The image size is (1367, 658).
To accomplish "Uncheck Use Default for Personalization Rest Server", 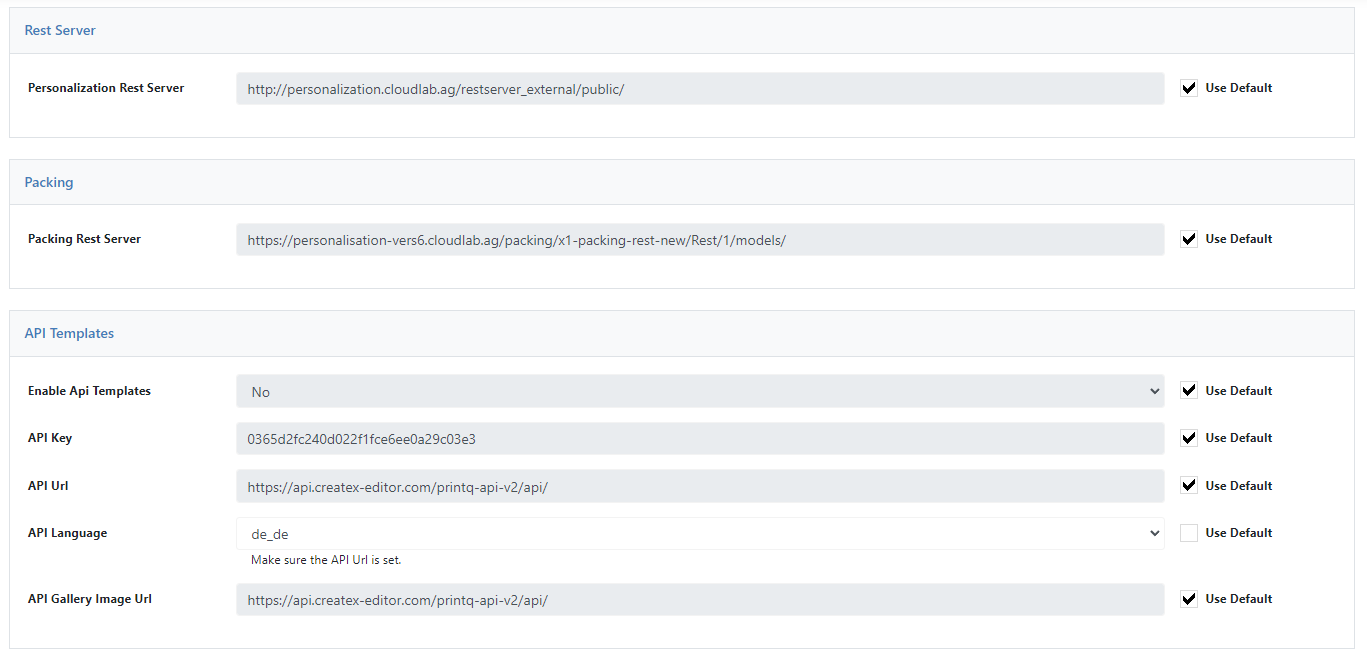I will (x=1189, y=88).
